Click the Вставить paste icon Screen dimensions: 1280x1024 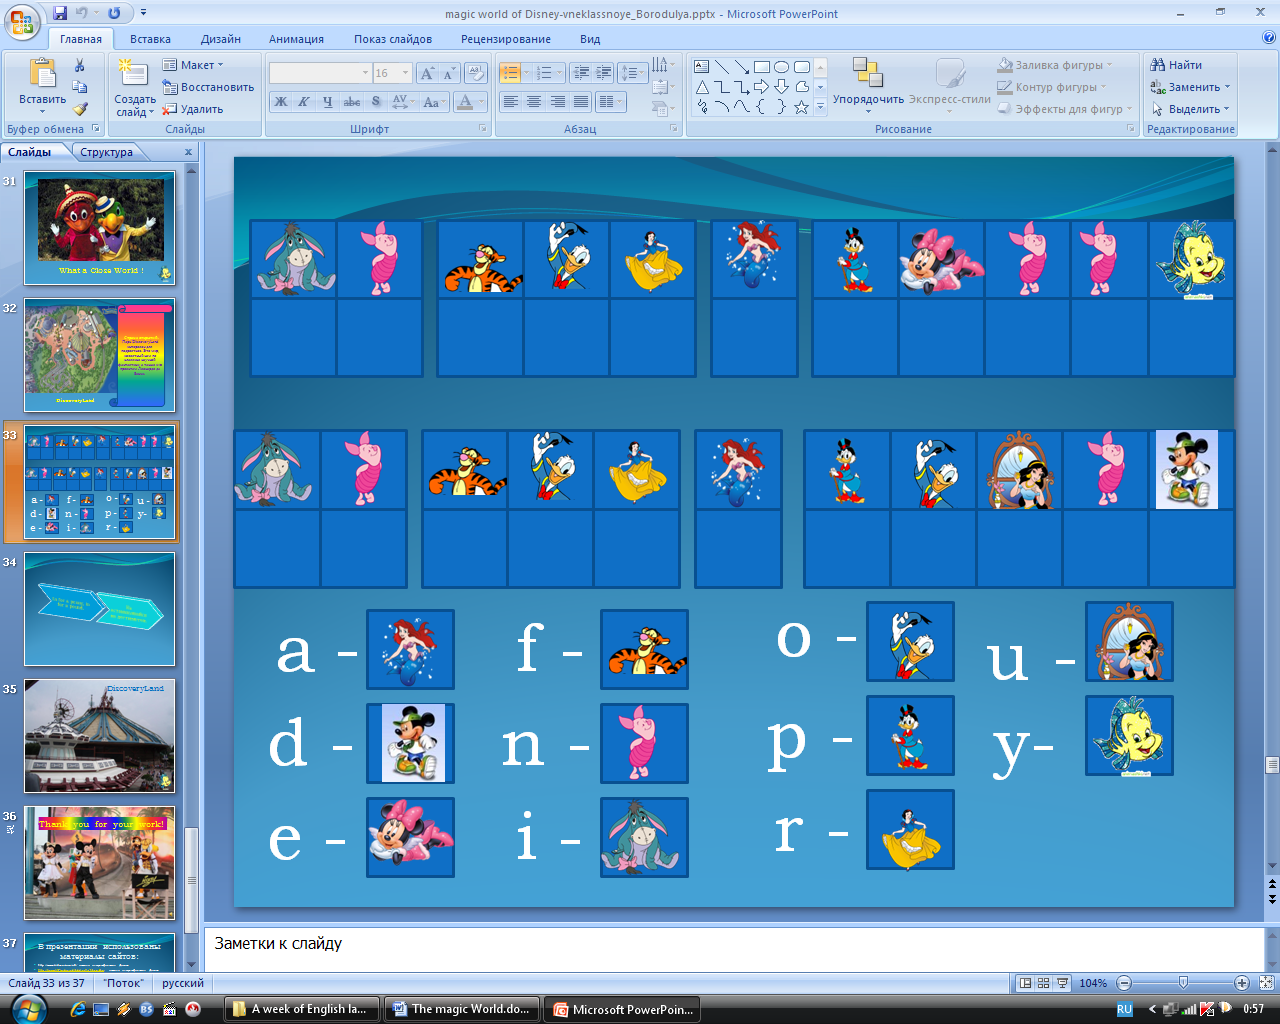[42, 73]
